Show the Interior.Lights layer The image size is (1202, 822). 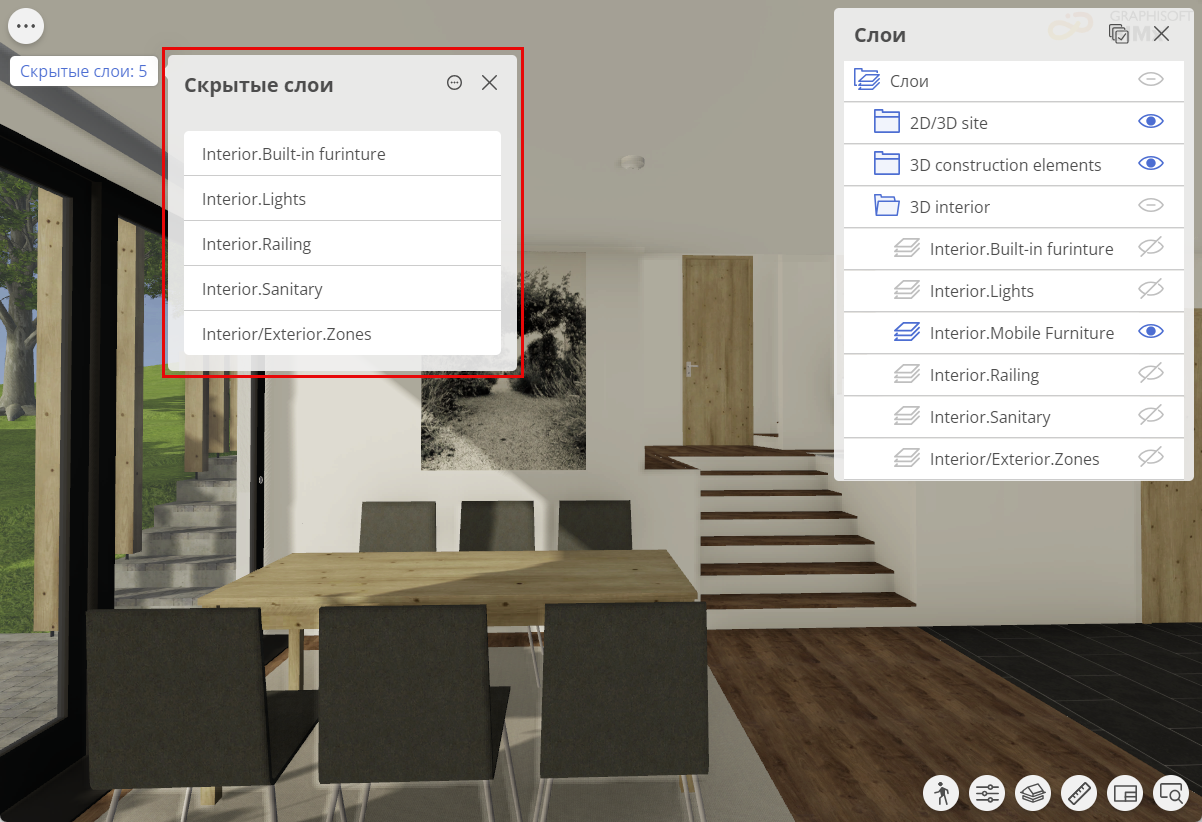1151,289
